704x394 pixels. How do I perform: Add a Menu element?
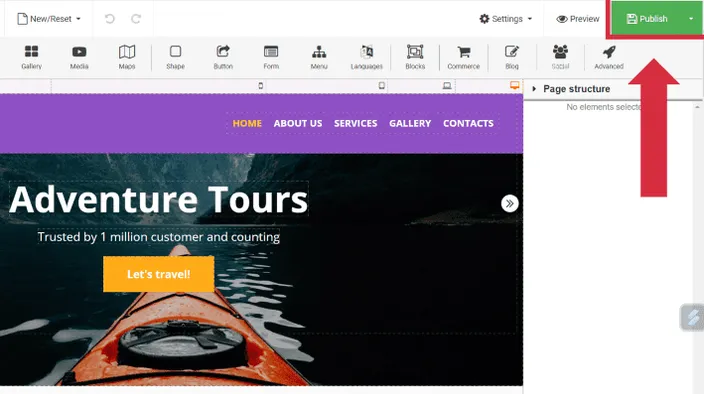pos(319,57)
